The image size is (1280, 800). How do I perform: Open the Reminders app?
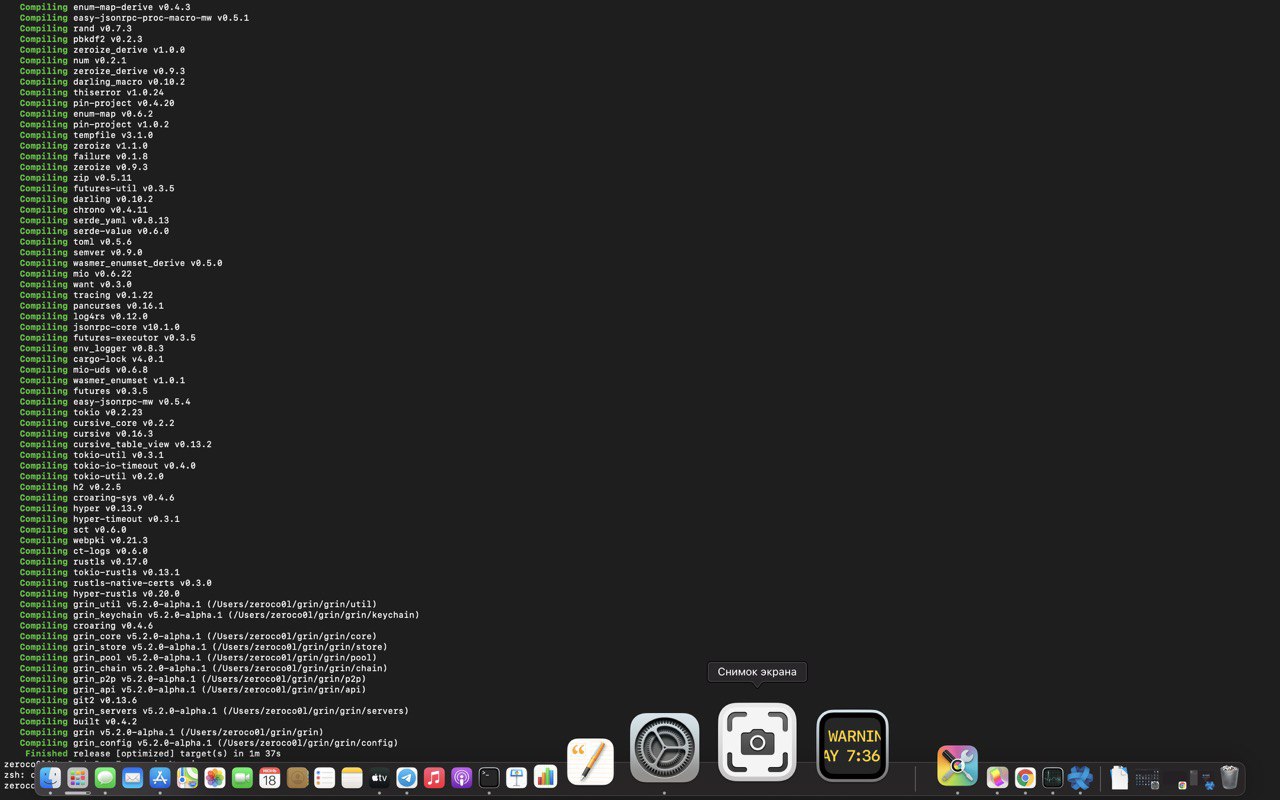(x=324, y=777)
